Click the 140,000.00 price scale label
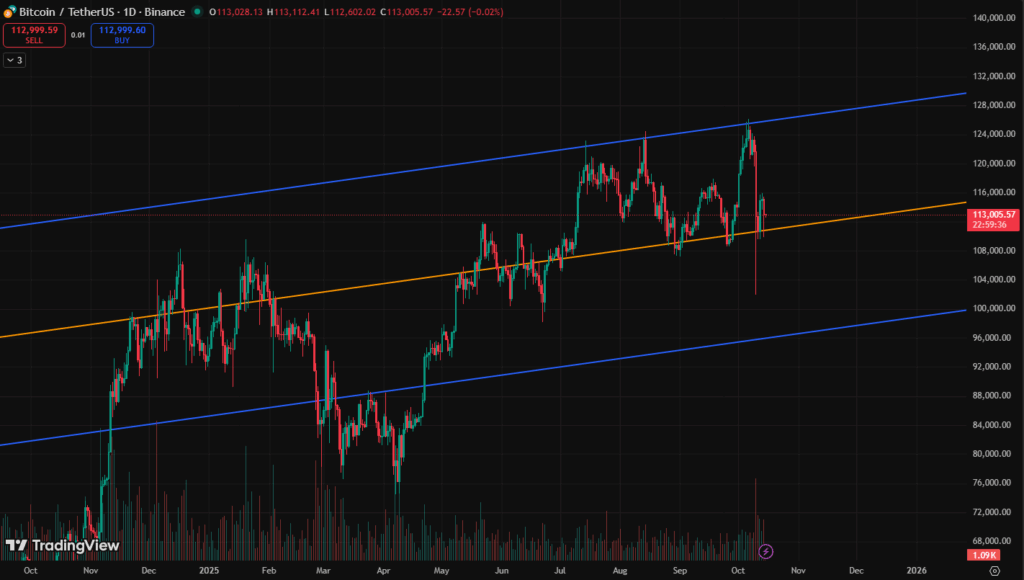This screenshot has width=1024, height=580. pos(993,18)
